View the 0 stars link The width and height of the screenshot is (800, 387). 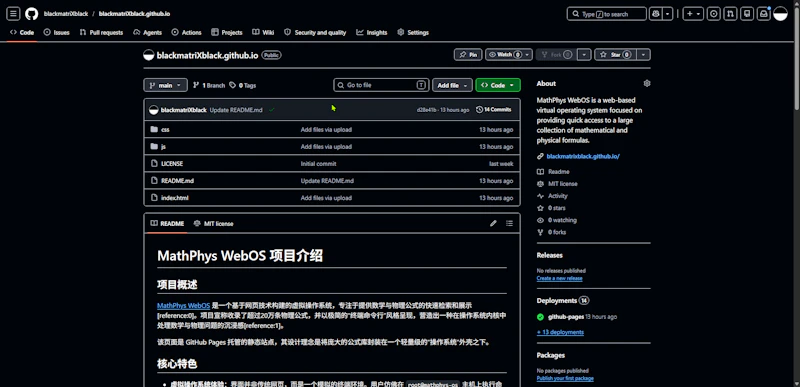pos(557,208)
